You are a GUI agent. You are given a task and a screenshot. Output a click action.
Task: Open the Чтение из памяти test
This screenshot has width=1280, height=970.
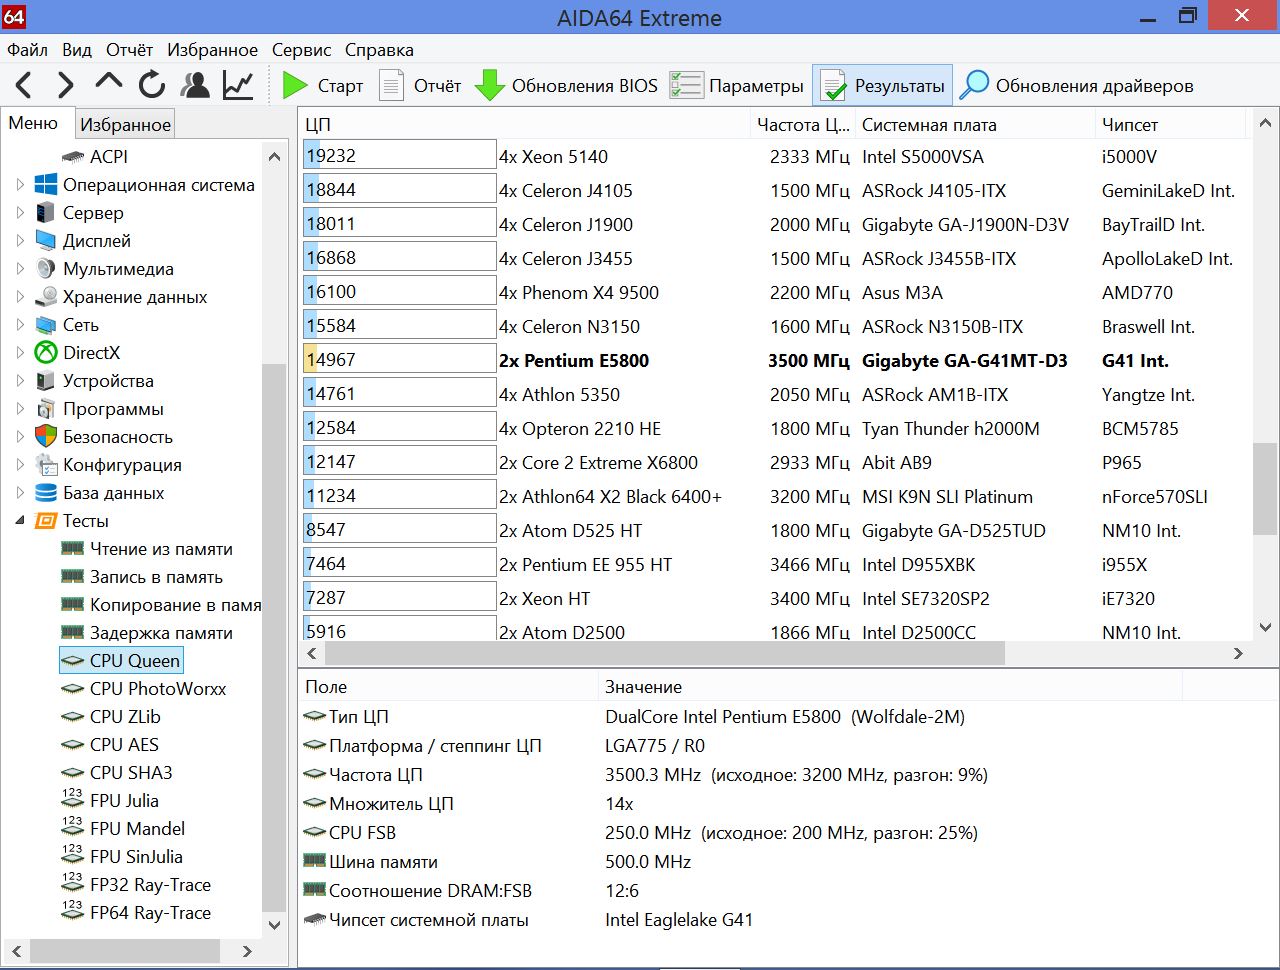pos(161,549)
